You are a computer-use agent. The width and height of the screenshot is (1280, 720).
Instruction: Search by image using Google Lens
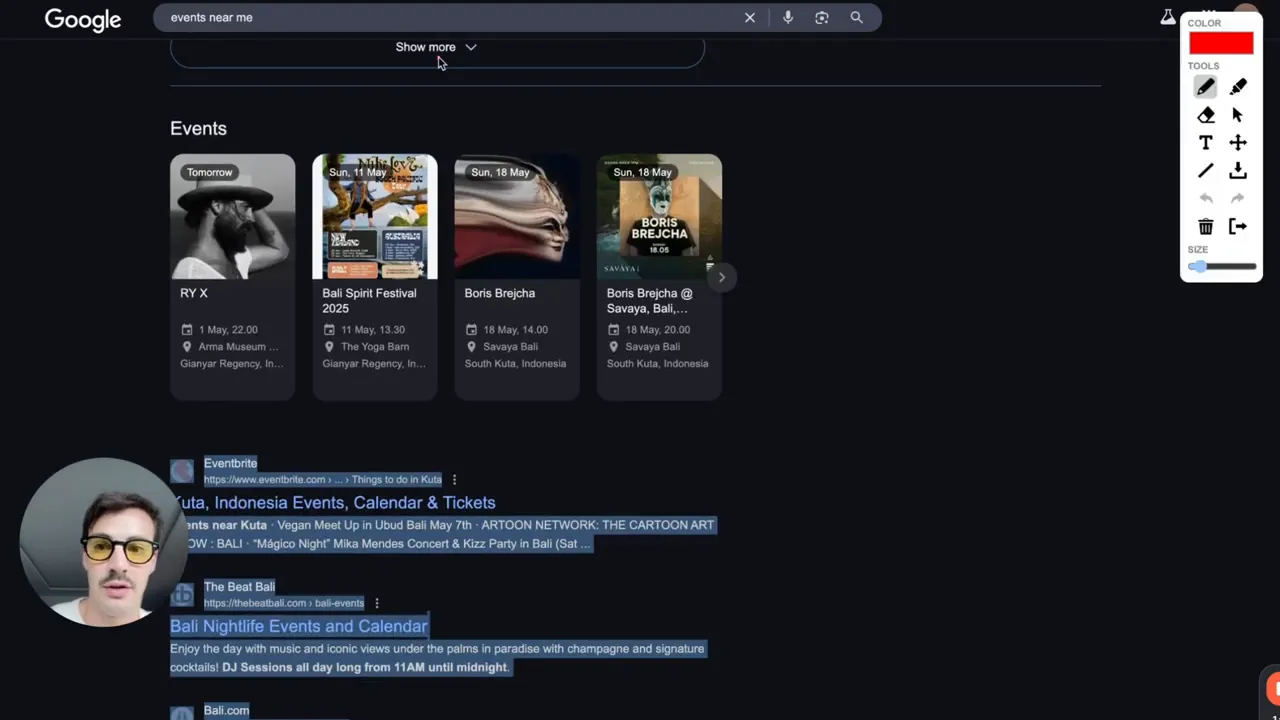click(x=822, y=17)
